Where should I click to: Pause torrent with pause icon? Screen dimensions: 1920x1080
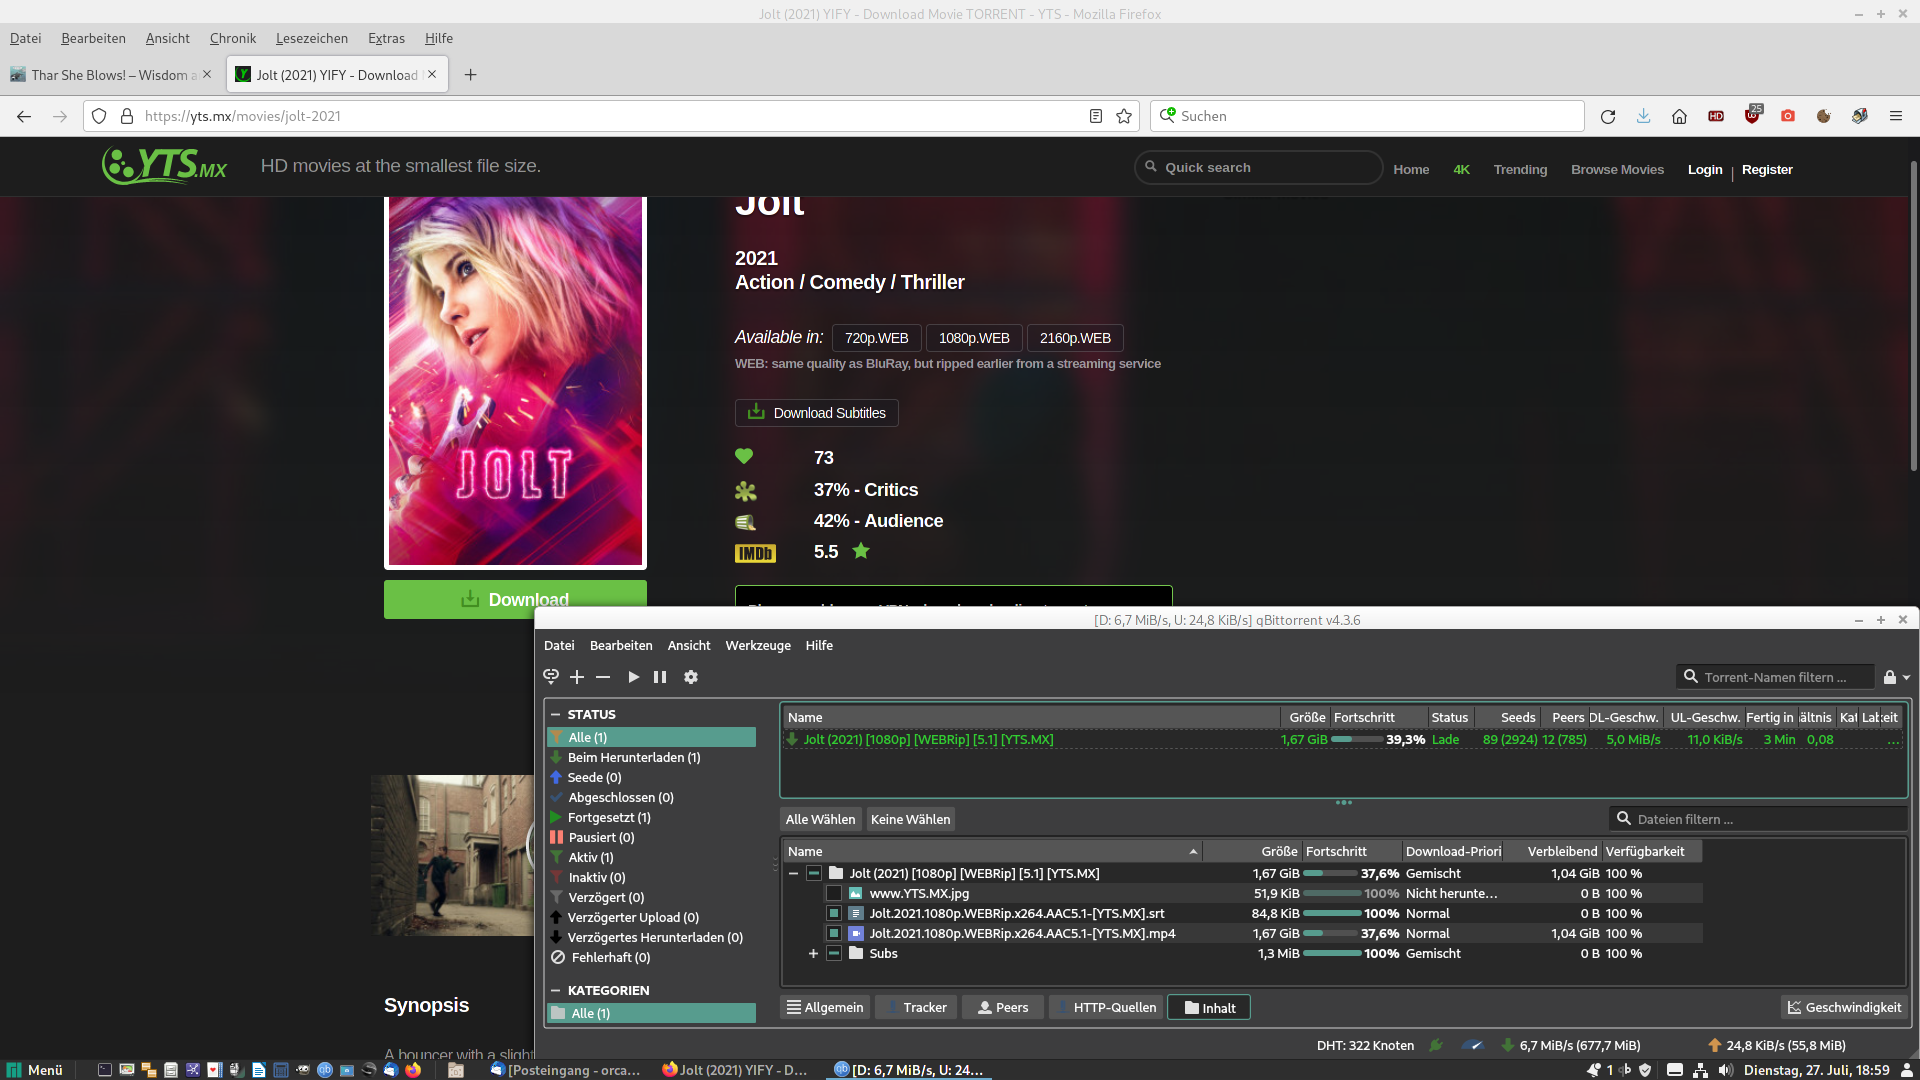(660, 677)
